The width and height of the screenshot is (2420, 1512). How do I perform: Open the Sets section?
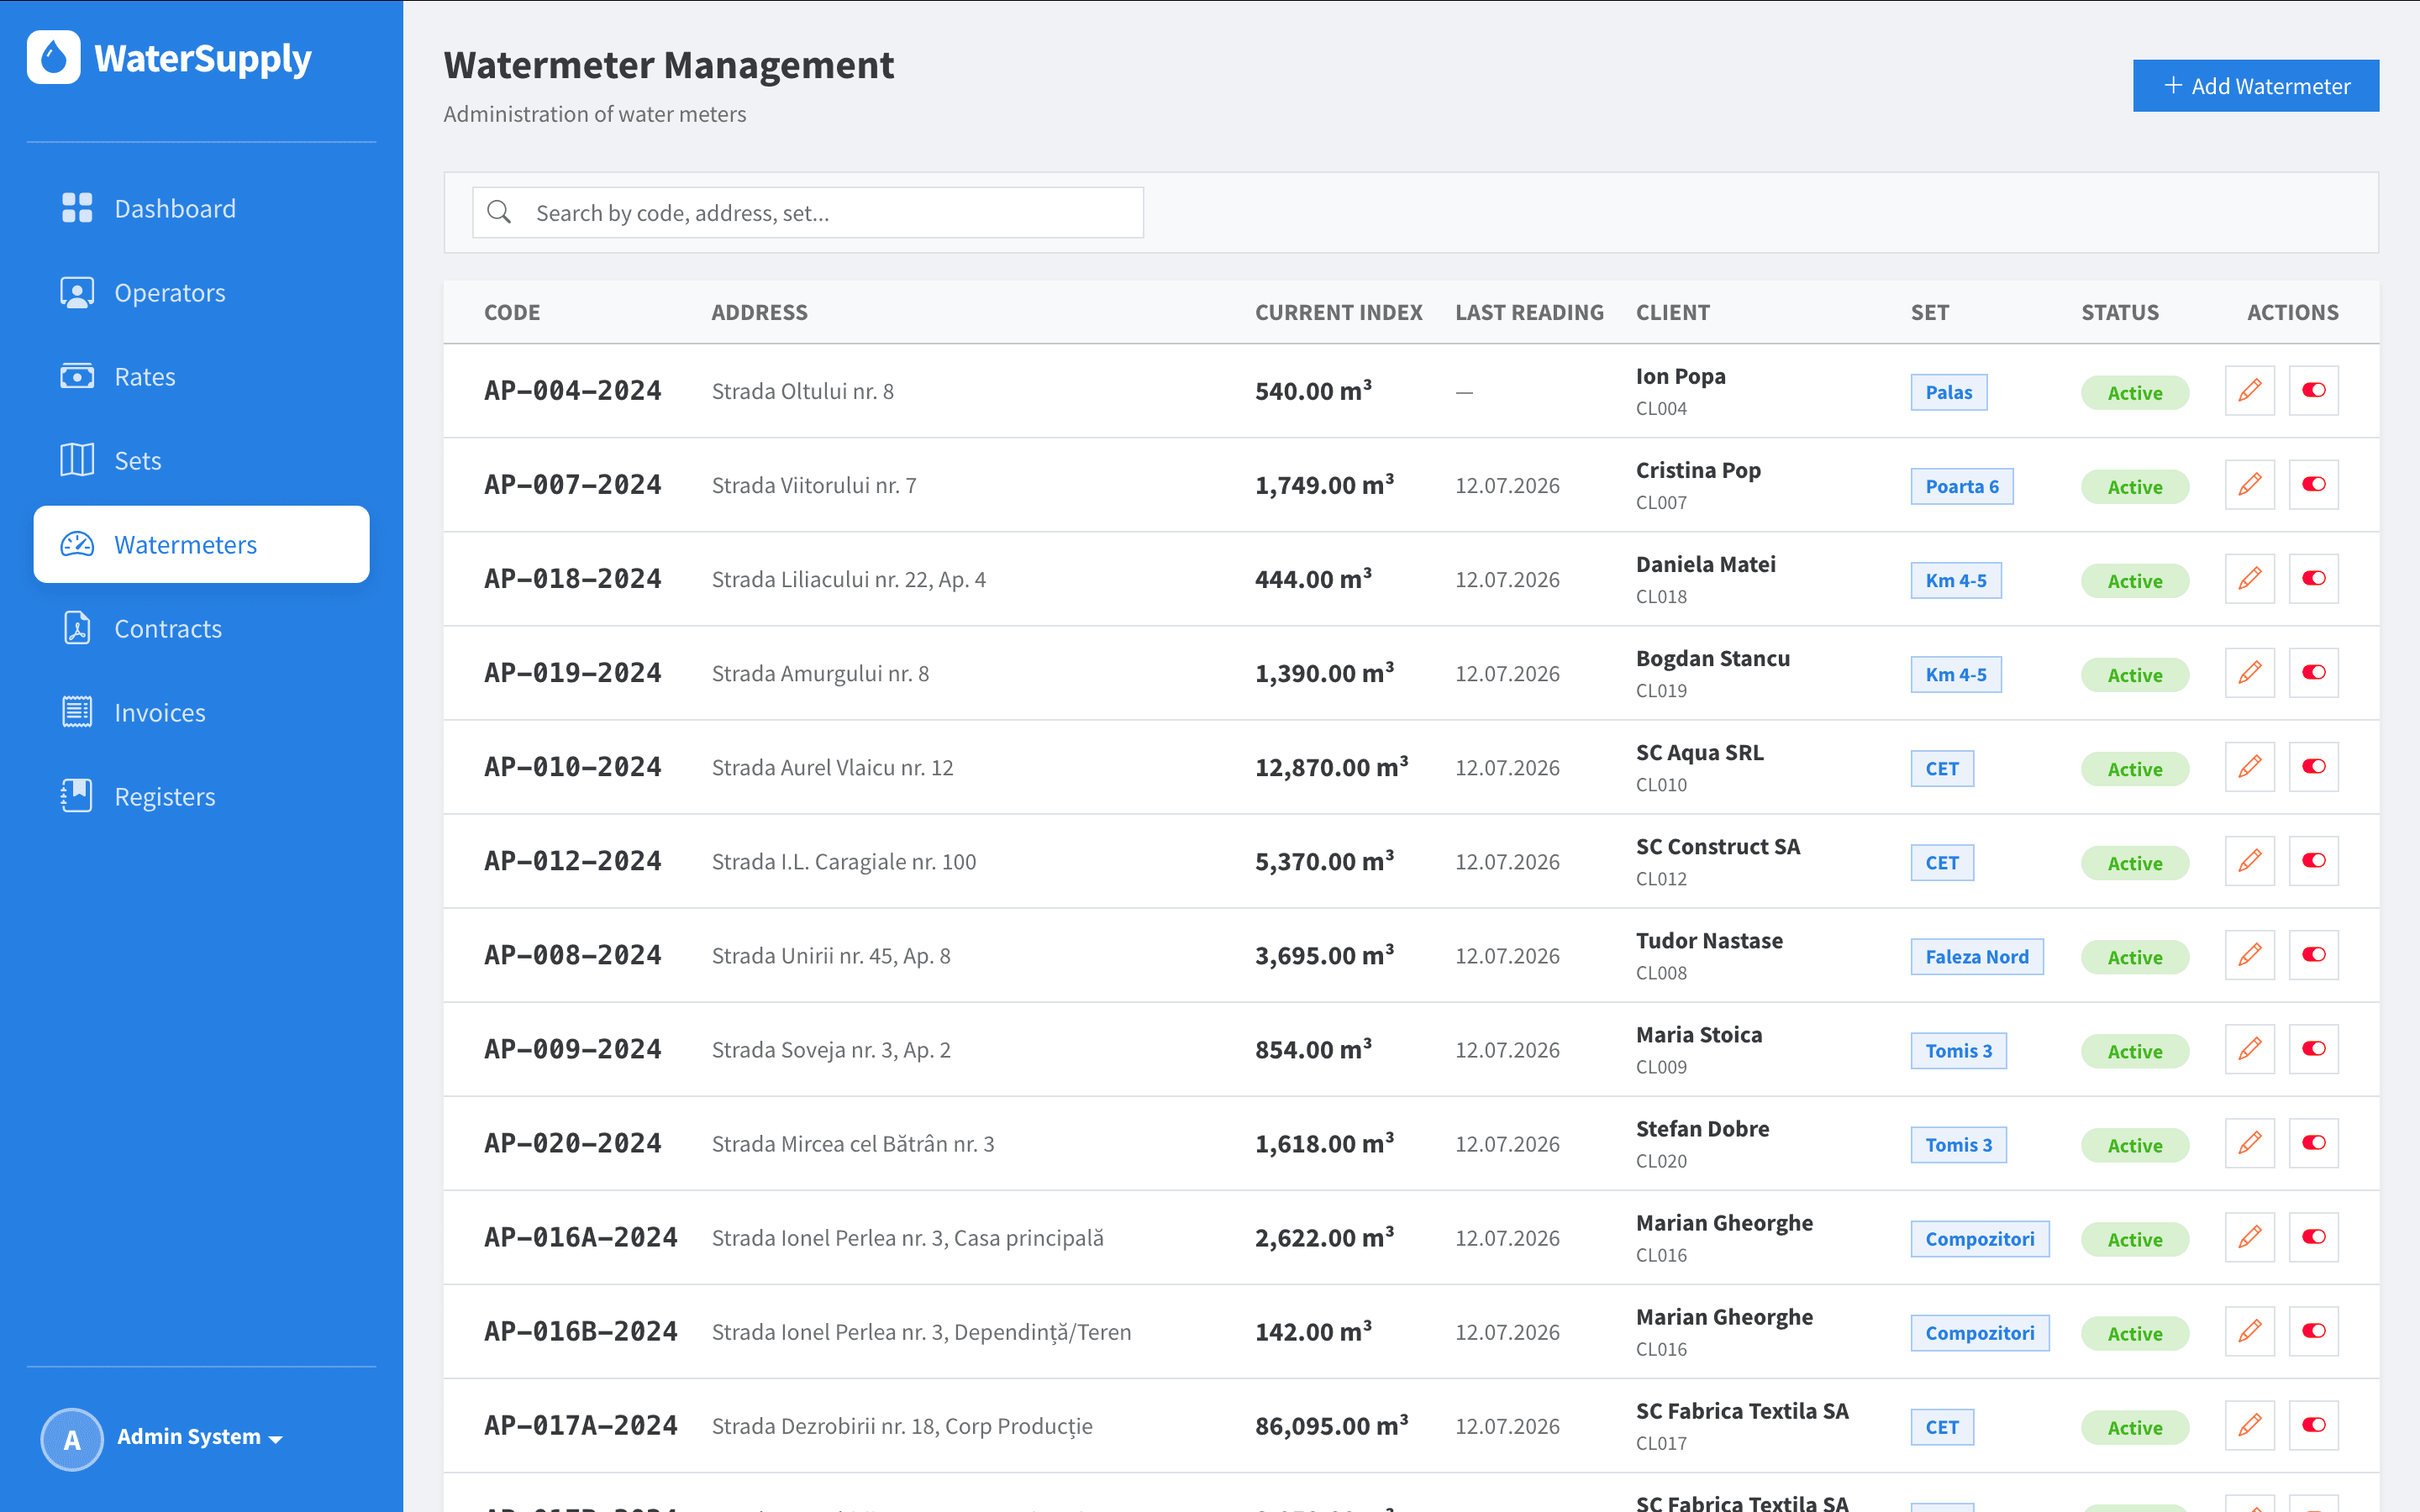(x=201, y=460)
